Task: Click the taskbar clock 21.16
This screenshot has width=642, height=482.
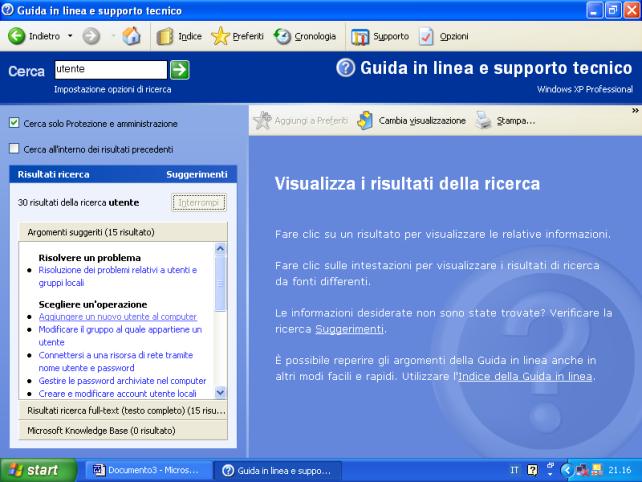Action: pyautogui.click(x=619, y=470)
